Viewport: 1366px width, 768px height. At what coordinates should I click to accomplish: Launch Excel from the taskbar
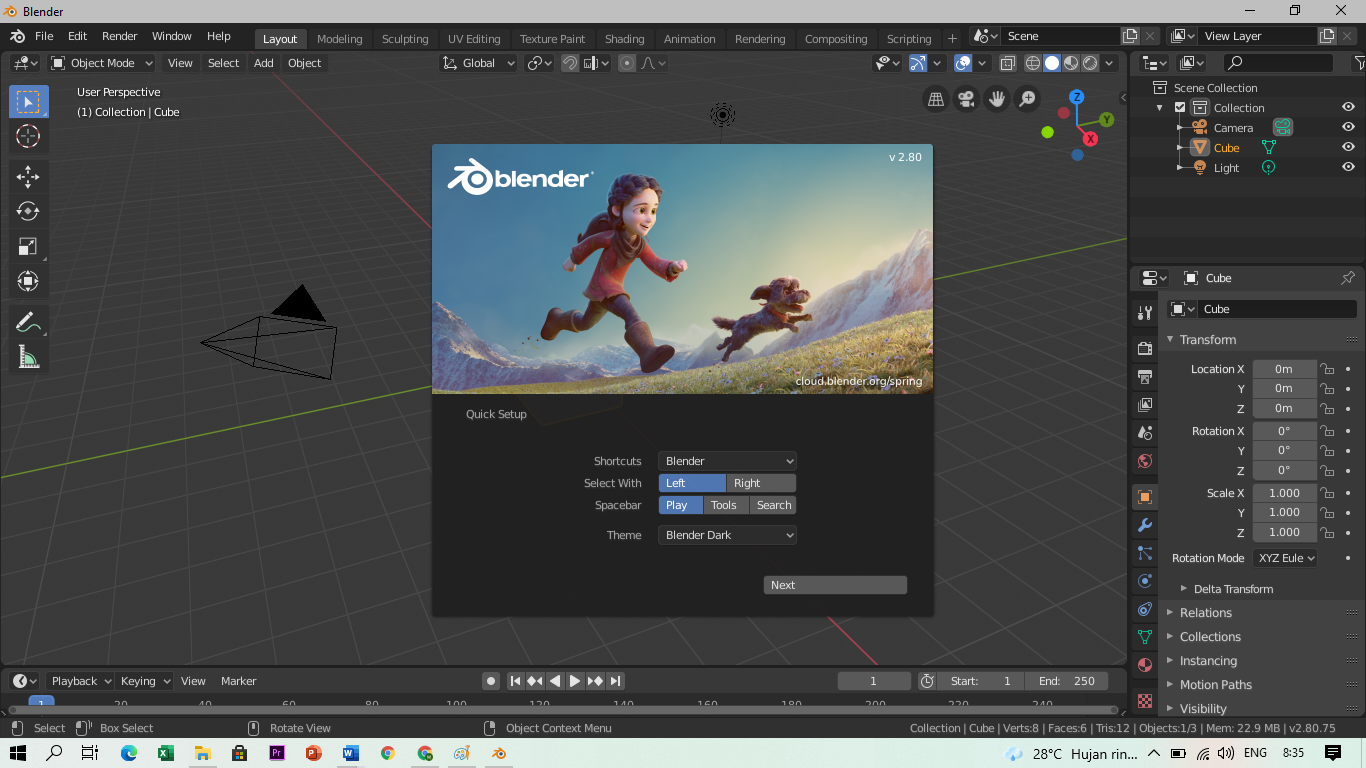(165, 753)
